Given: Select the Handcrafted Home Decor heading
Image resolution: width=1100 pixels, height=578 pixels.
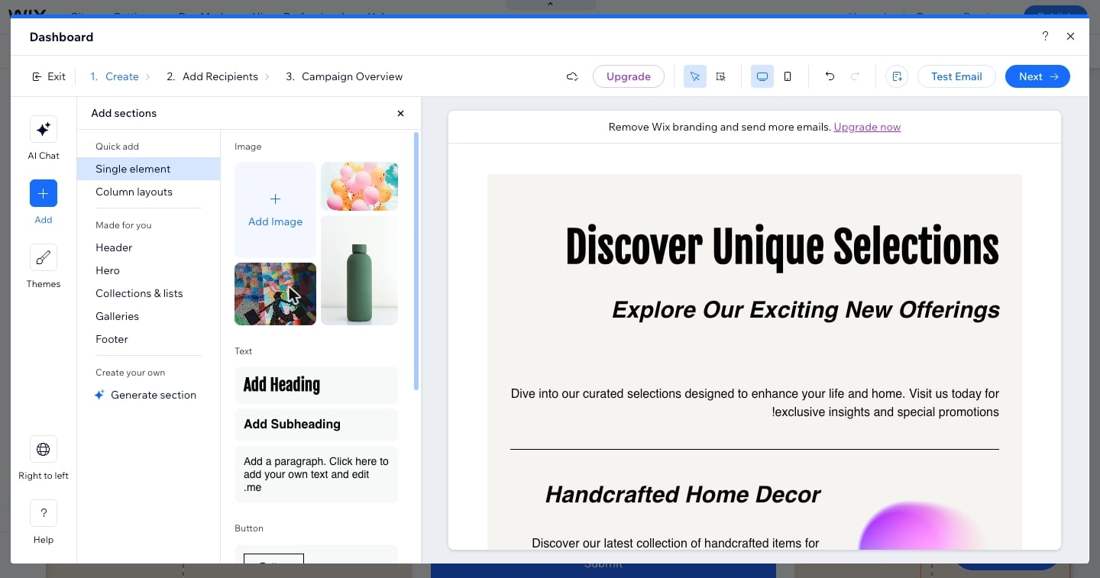Looking at the screenshot, I should coord(683,495).
